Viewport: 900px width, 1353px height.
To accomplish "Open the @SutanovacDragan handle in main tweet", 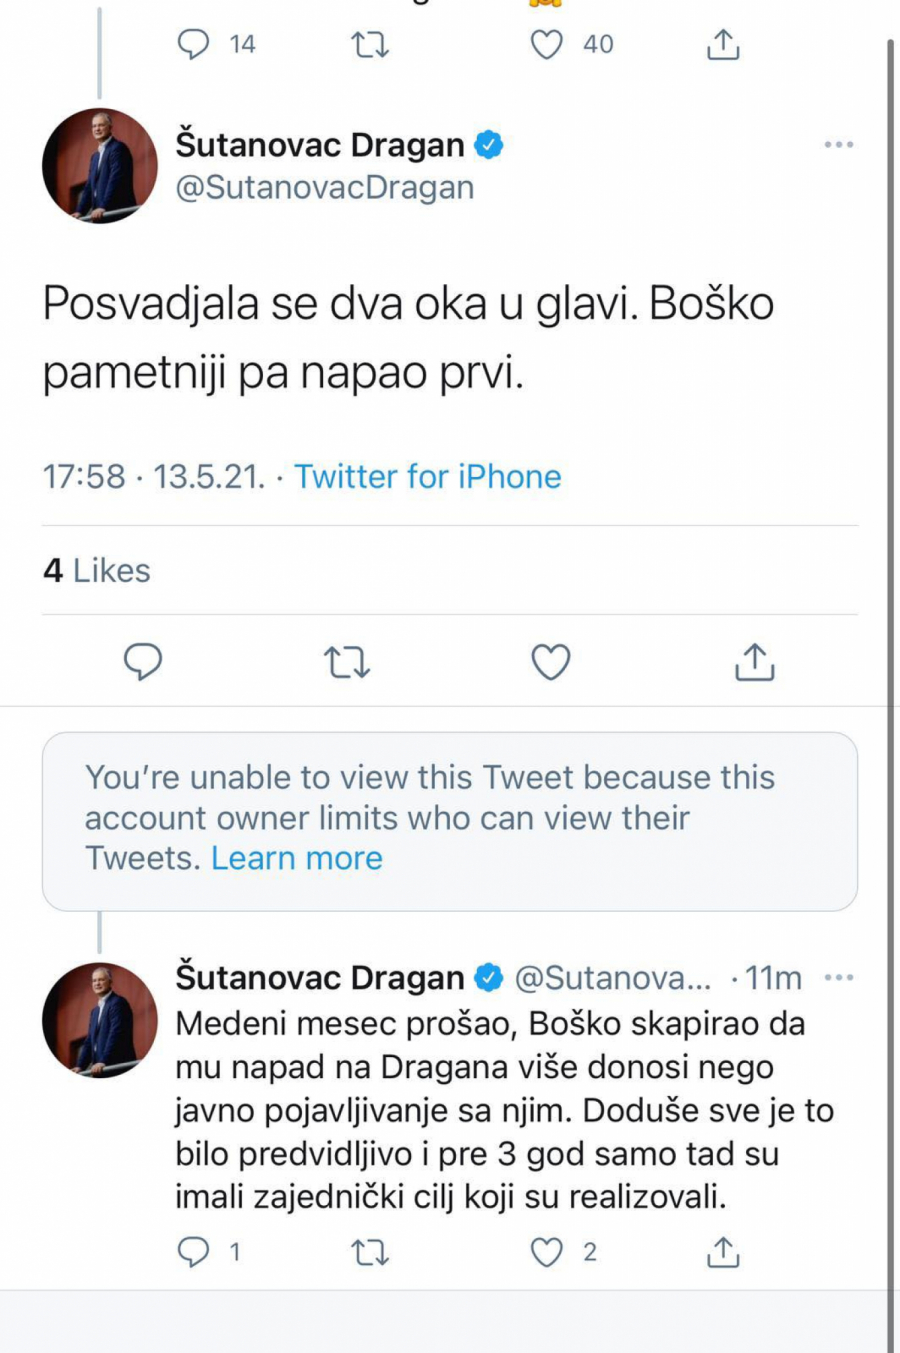I will click(324, 188).
